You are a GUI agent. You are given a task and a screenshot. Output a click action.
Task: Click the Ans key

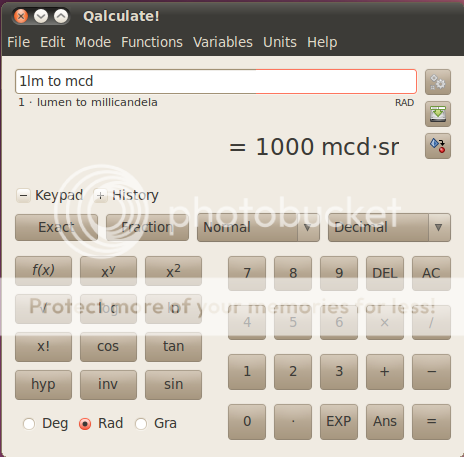coord(385,422)
